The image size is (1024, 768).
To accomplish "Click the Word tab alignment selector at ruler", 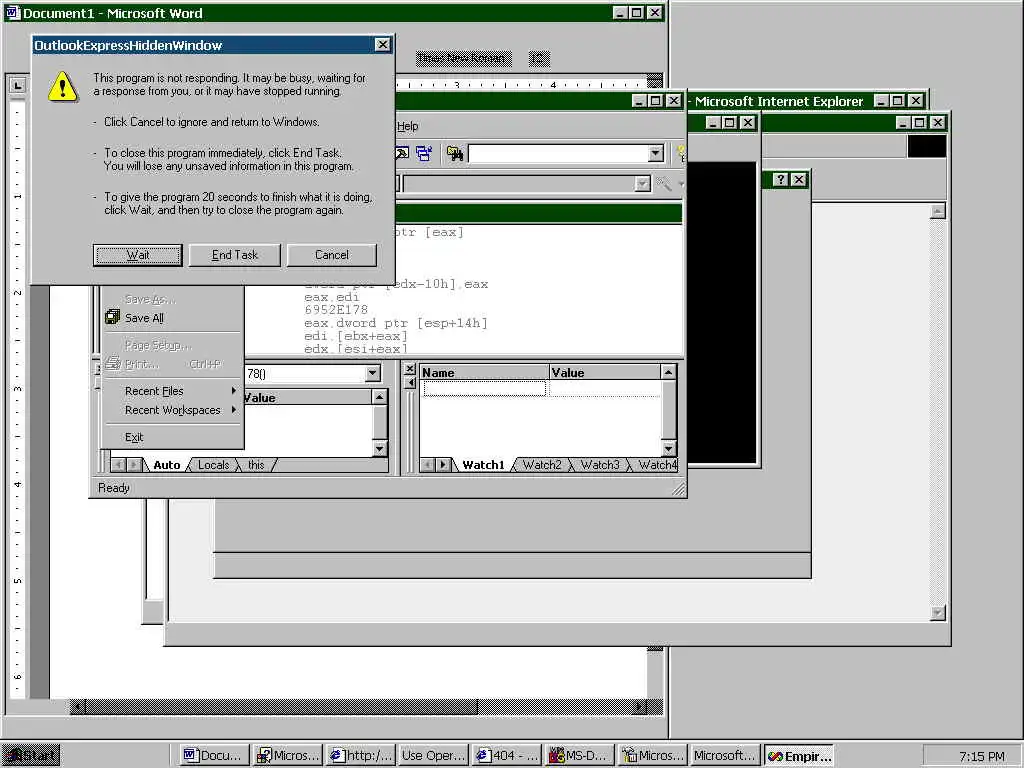I will point(18,86).
